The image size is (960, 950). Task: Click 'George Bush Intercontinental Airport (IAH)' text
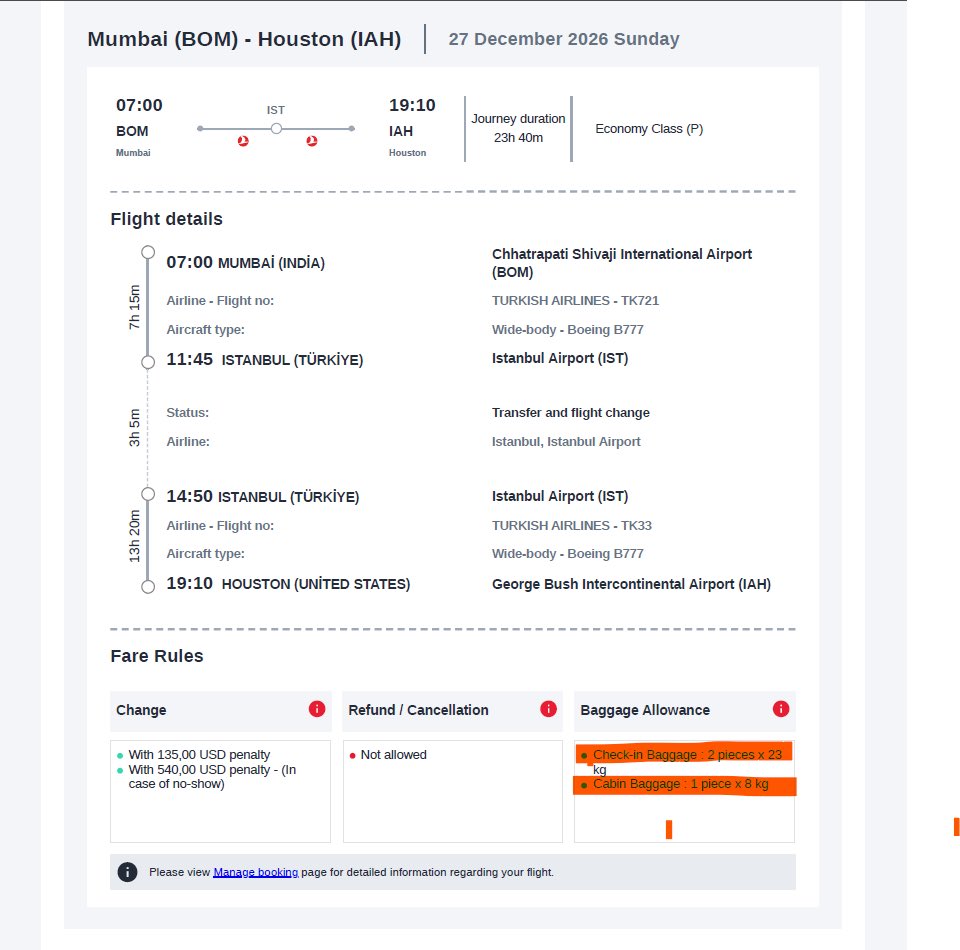click(x=631, y=584)
